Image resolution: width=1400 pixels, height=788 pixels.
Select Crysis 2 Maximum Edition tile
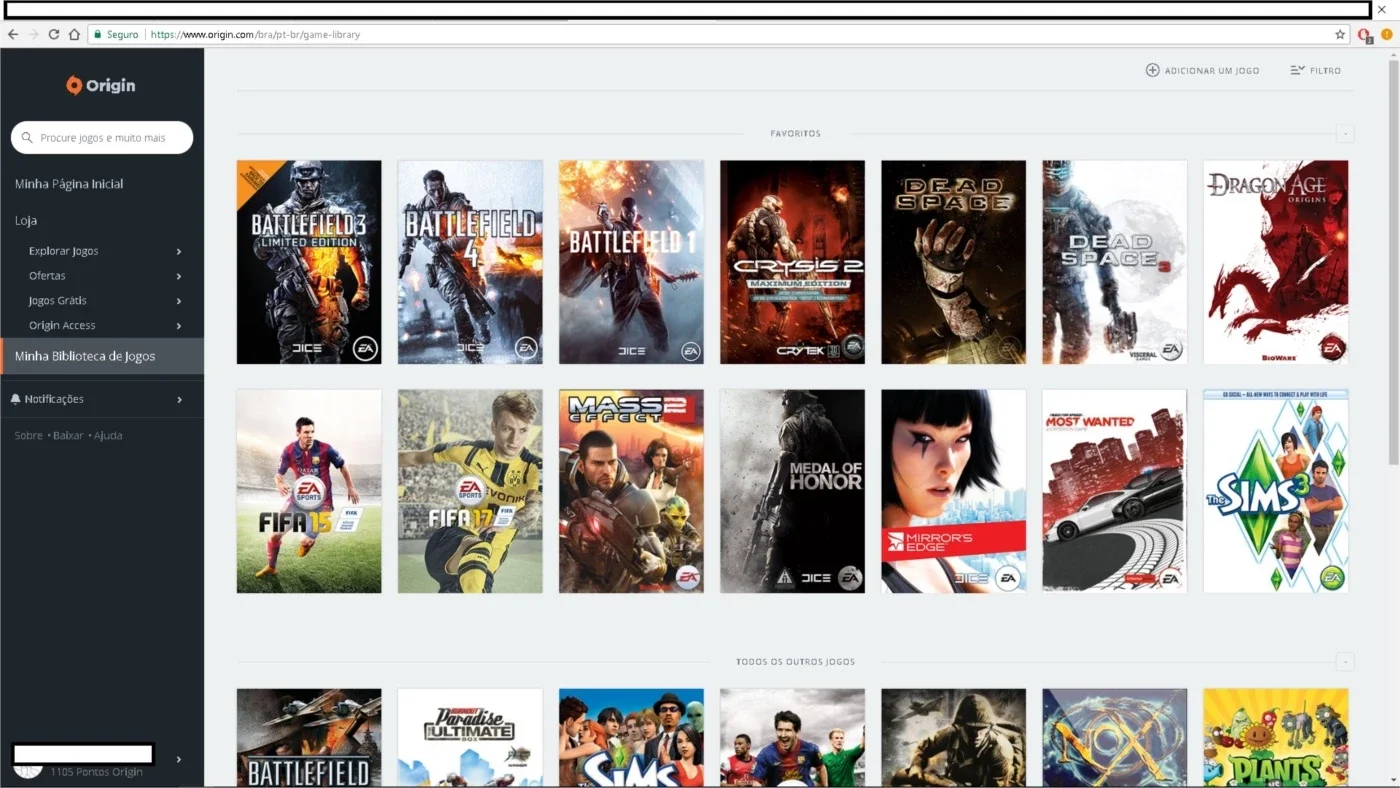[792, 262]
